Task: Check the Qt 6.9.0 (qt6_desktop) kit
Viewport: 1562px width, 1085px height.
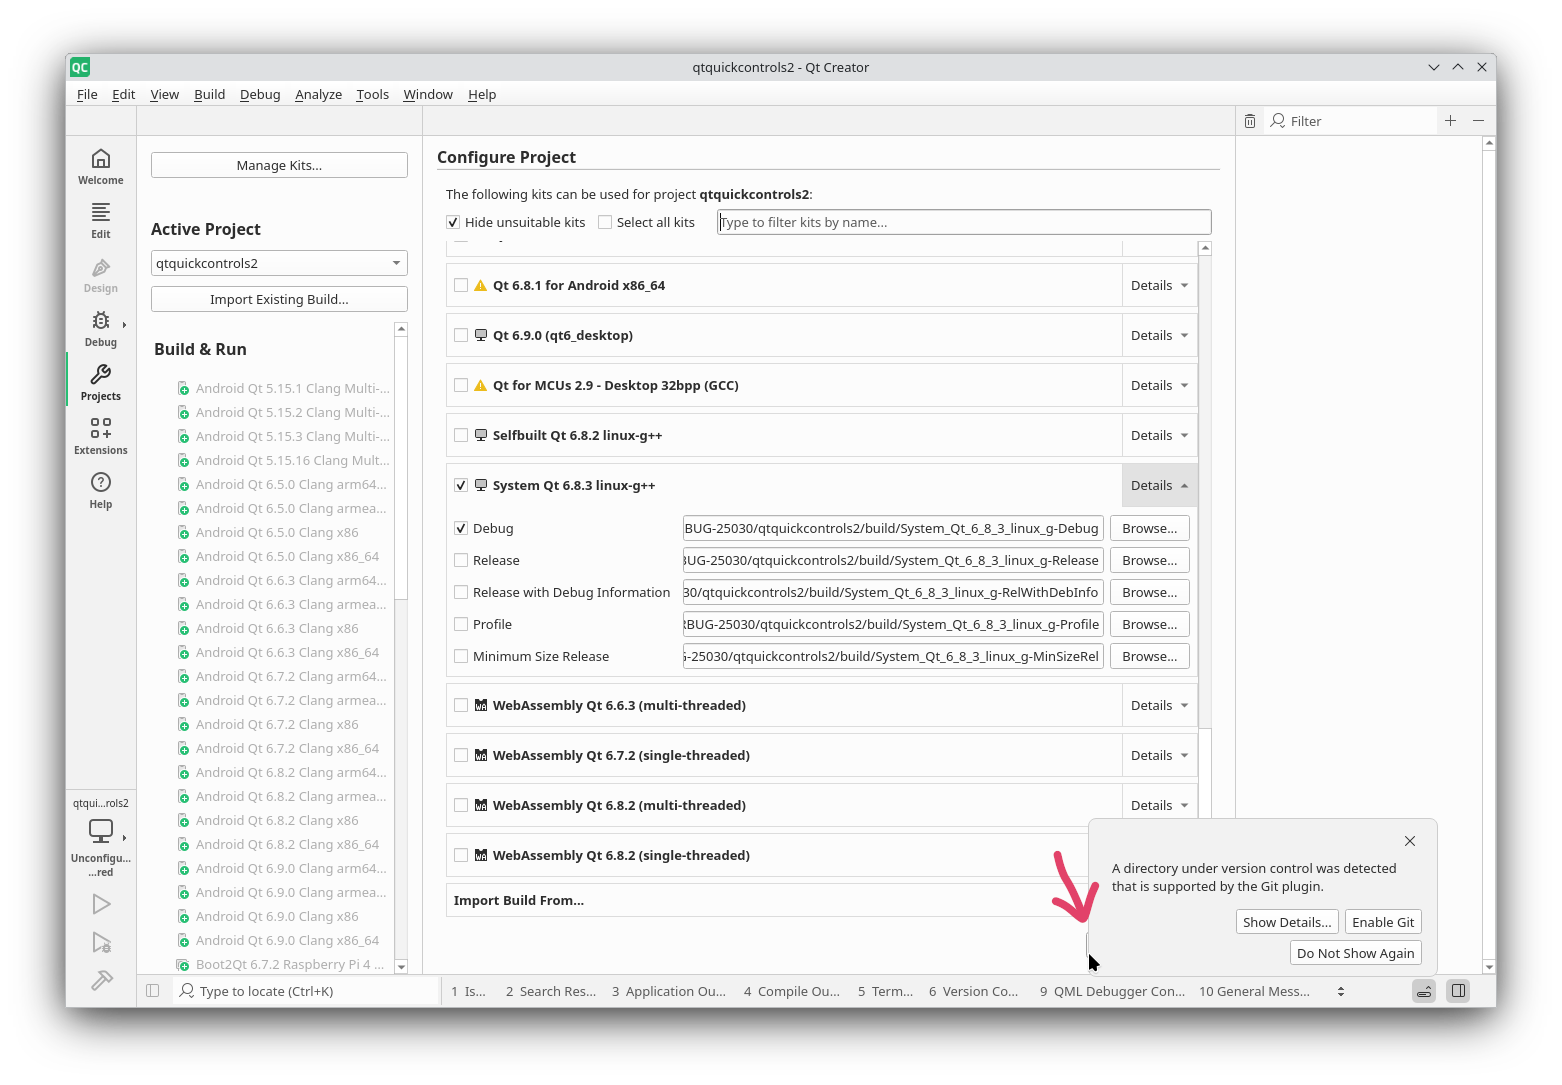Action: 461,335
